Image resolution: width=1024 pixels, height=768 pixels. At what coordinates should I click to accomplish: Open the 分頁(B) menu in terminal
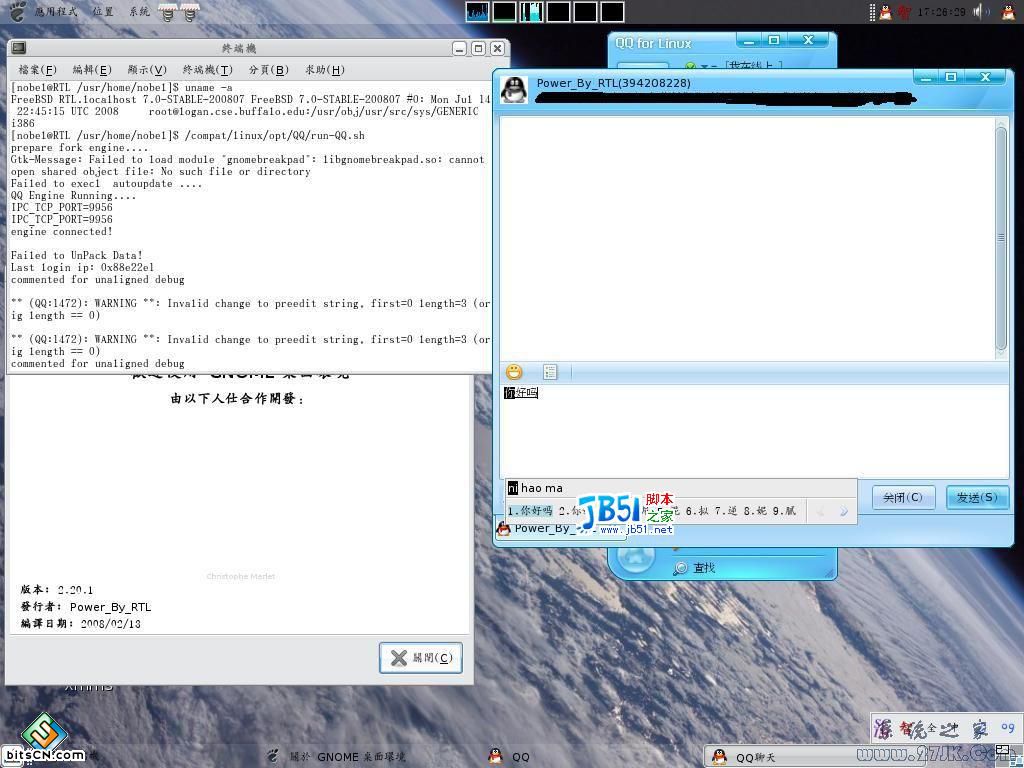click(268, 70)
